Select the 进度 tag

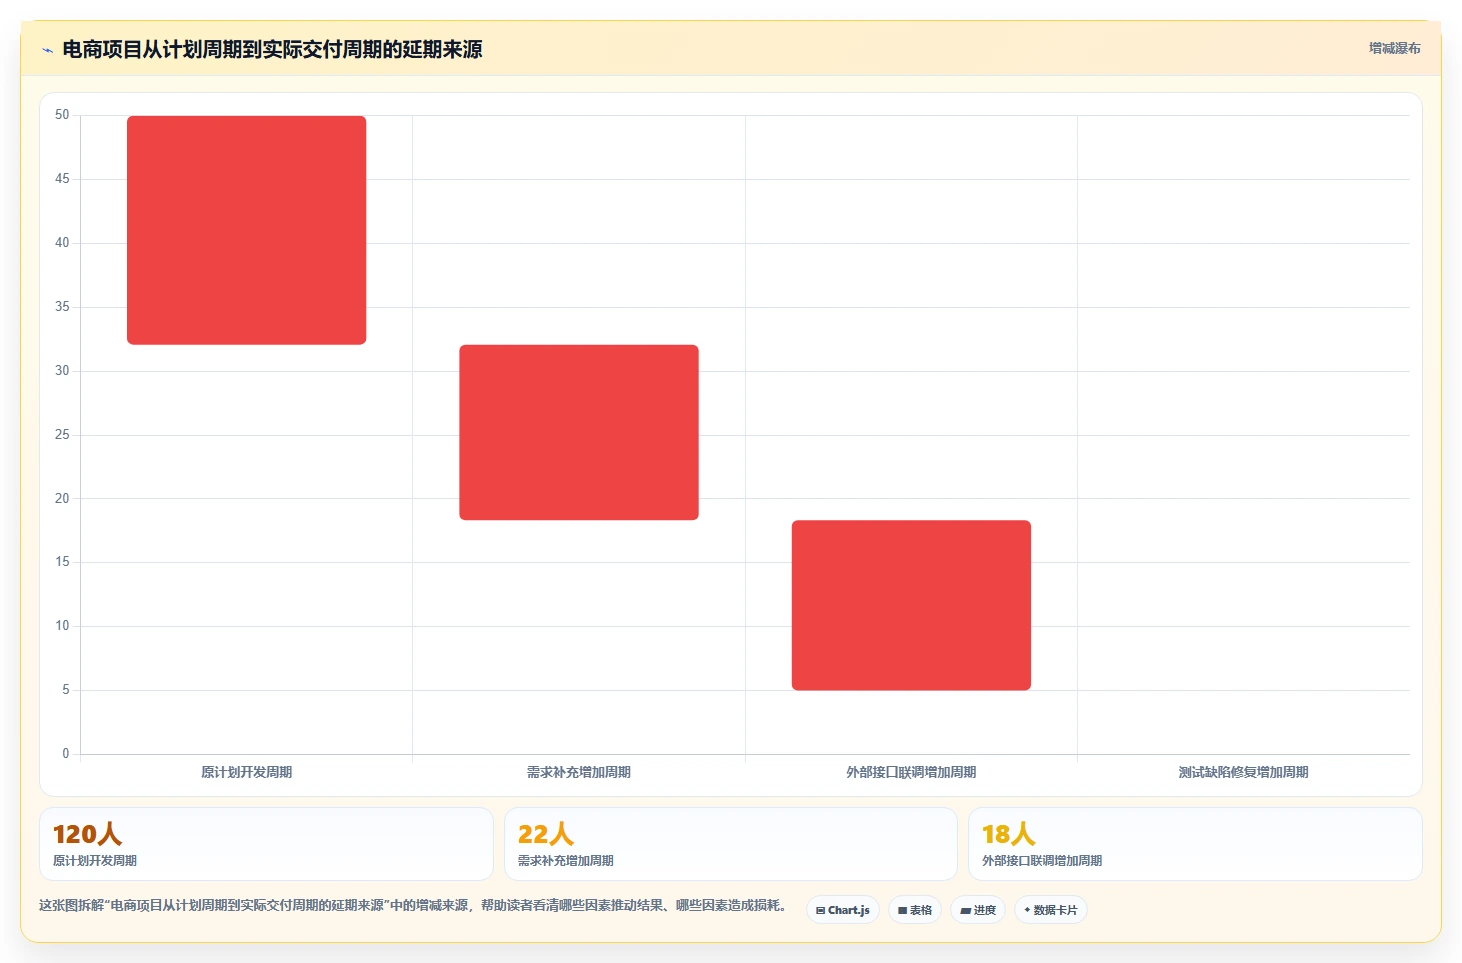(978, 910)
